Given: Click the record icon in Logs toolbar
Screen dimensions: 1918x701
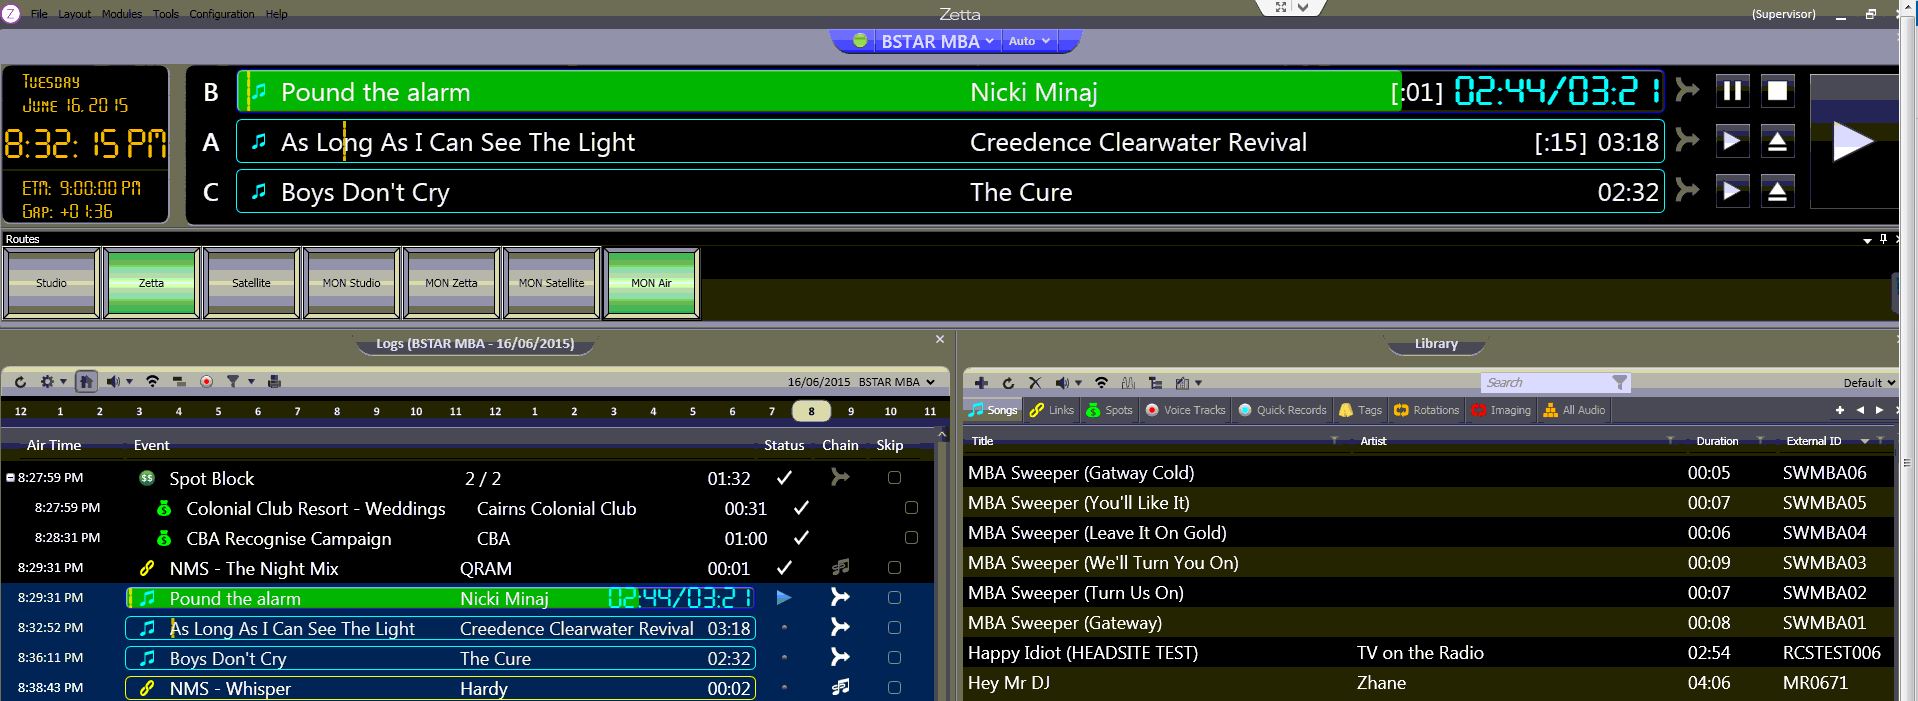Looking at the screenshot, I should (206, 382).
